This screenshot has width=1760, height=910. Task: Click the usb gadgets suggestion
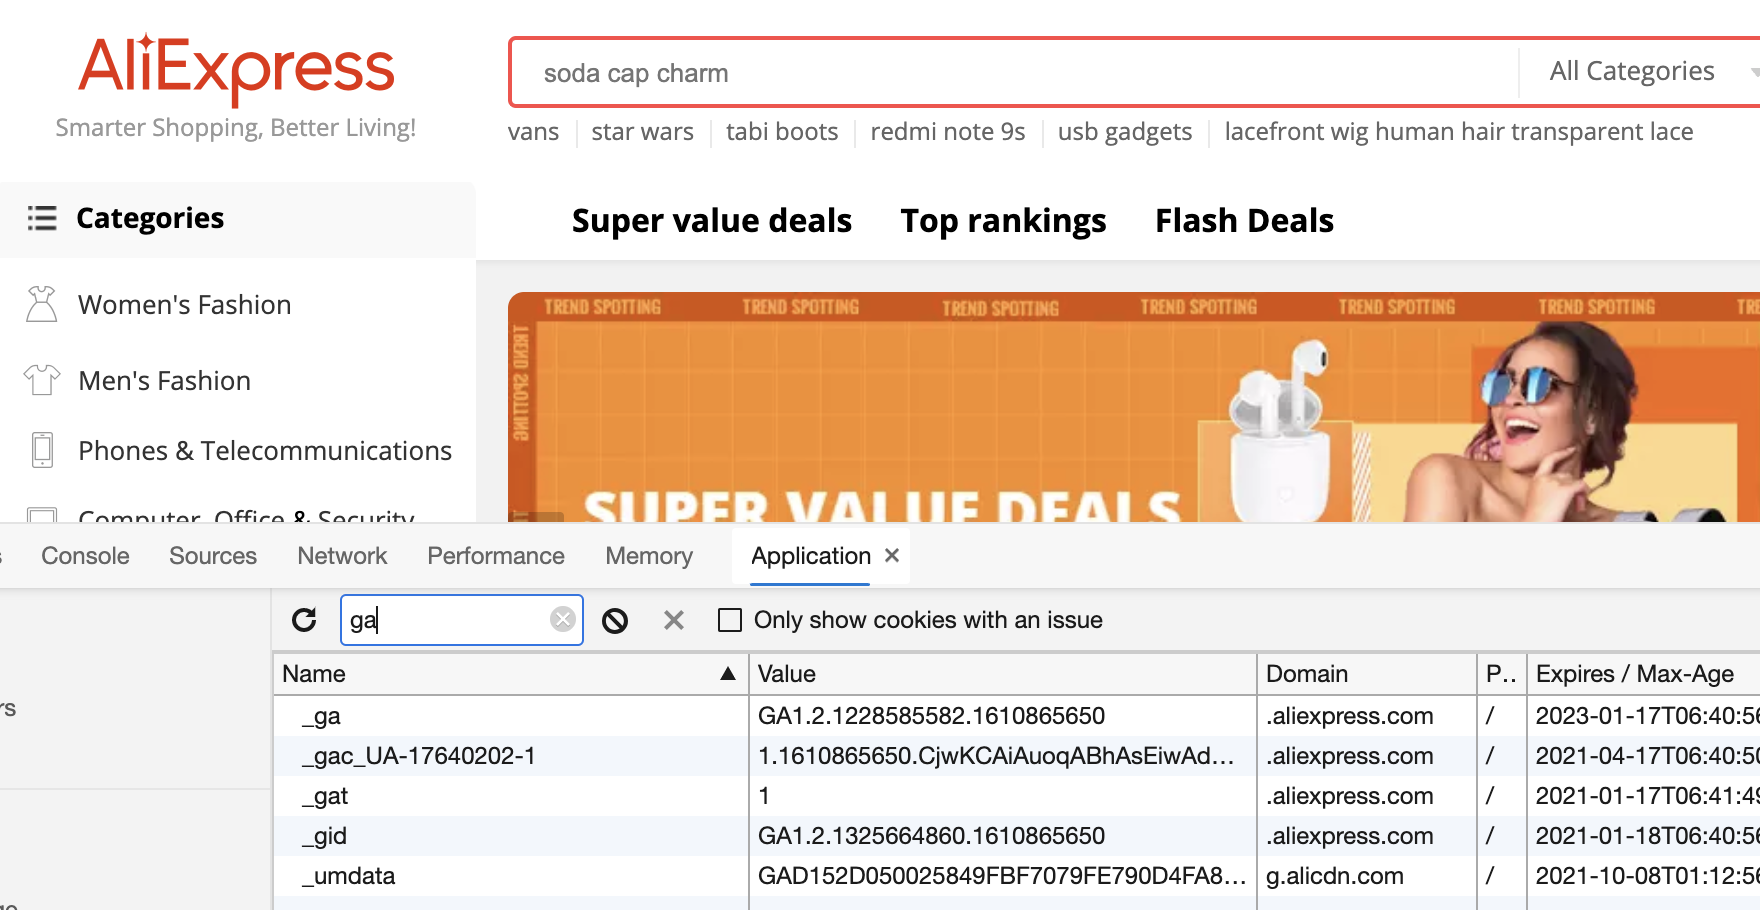coord(1125,132)
